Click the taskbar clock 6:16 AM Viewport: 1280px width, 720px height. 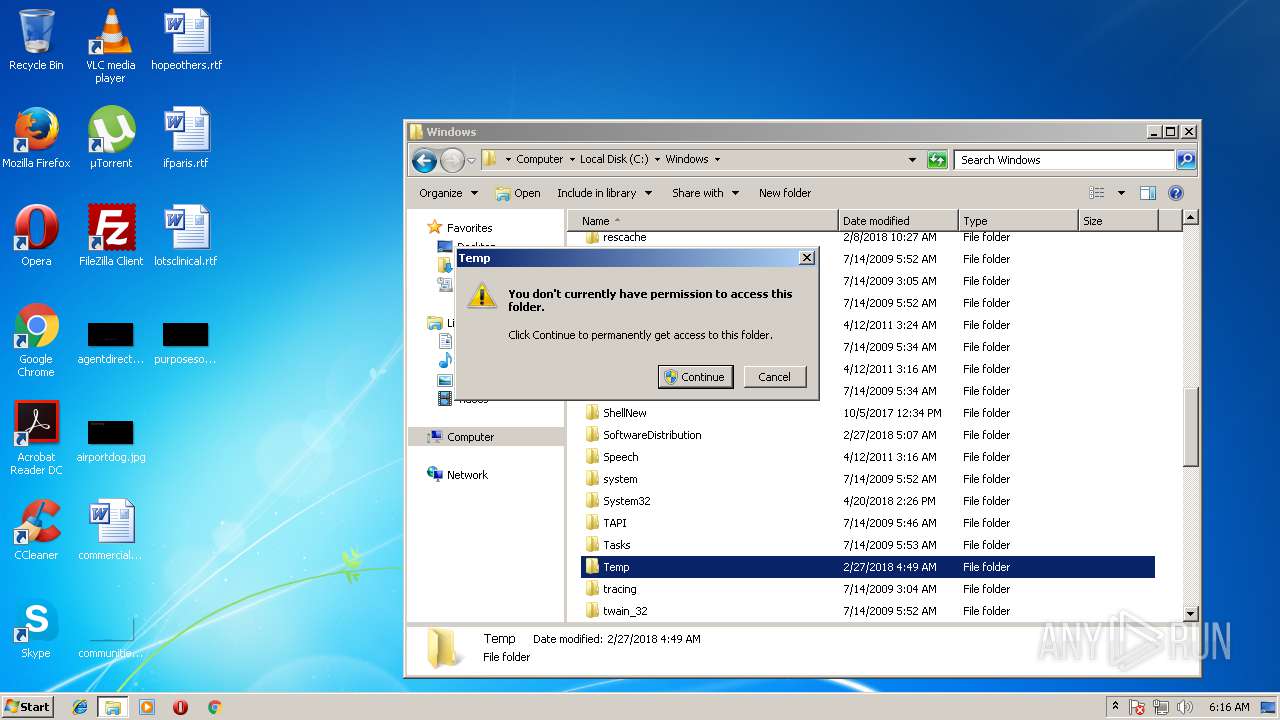(1229, 707)
